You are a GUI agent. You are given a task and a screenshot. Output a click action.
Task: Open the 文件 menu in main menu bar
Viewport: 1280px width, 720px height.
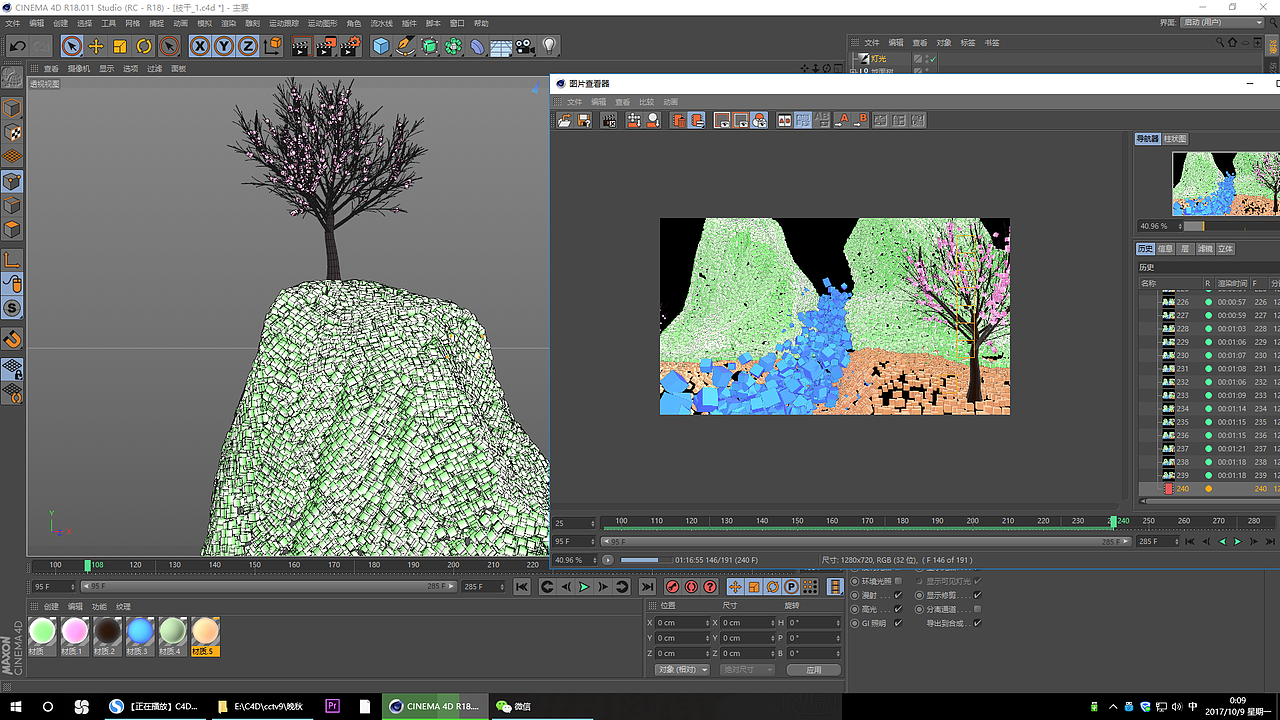coord(13,23)
